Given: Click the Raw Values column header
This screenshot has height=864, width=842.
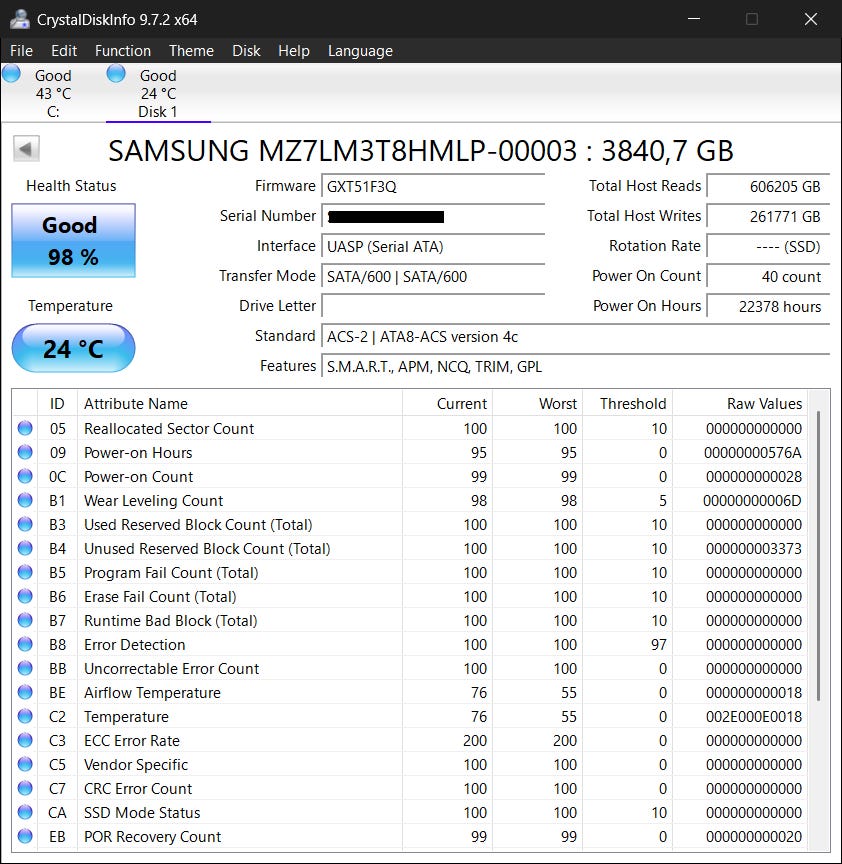Looking at the screenshot, I should coord(764,404).
